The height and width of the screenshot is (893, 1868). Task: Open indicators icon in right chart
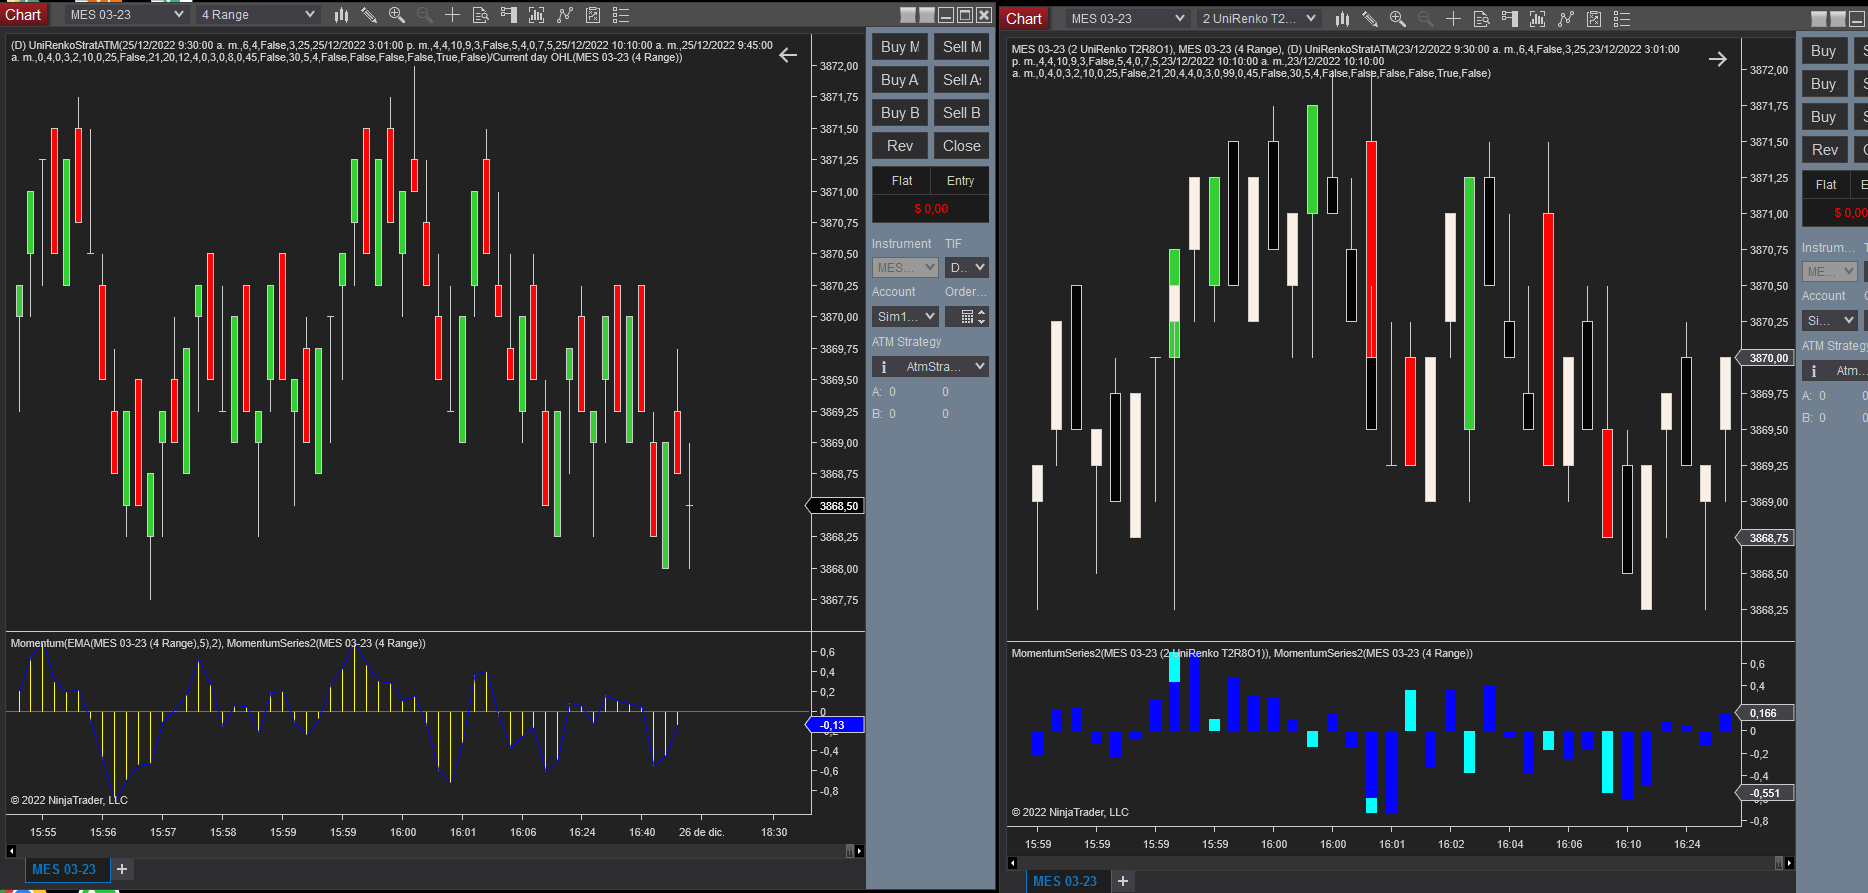coord(1566,19)
